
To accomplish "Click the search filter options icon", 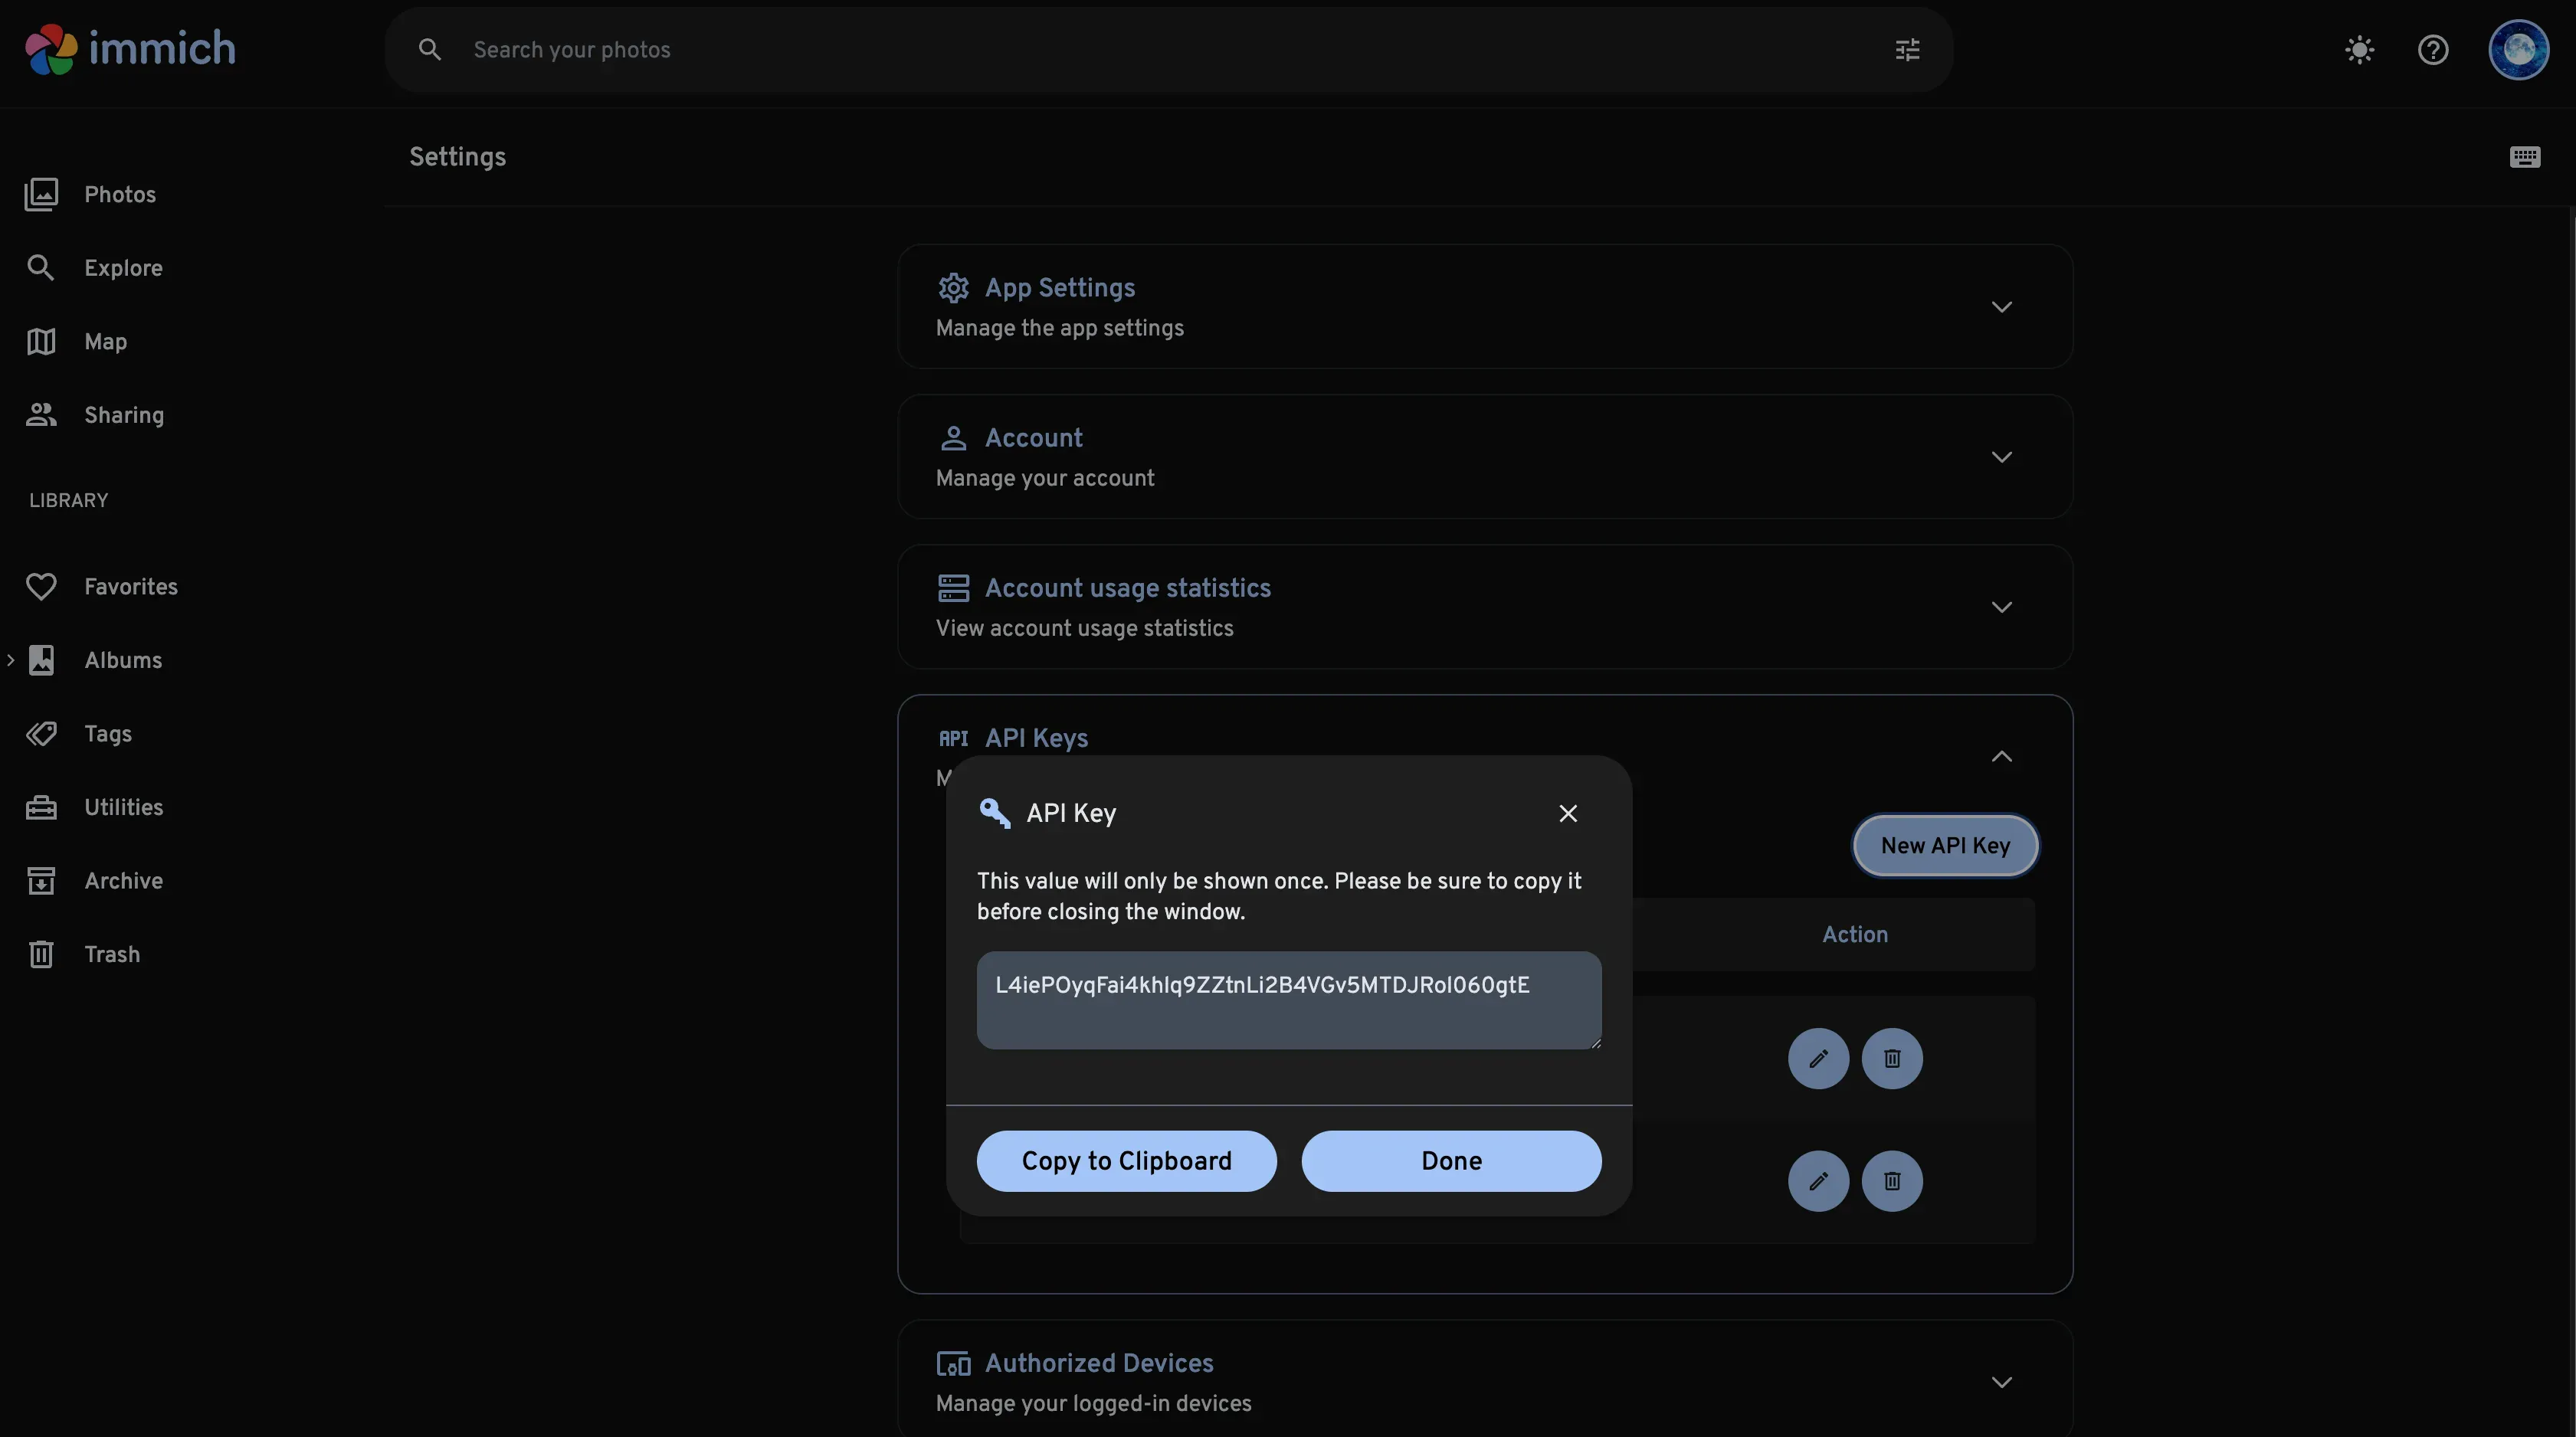I will [x=1907, y=50].
